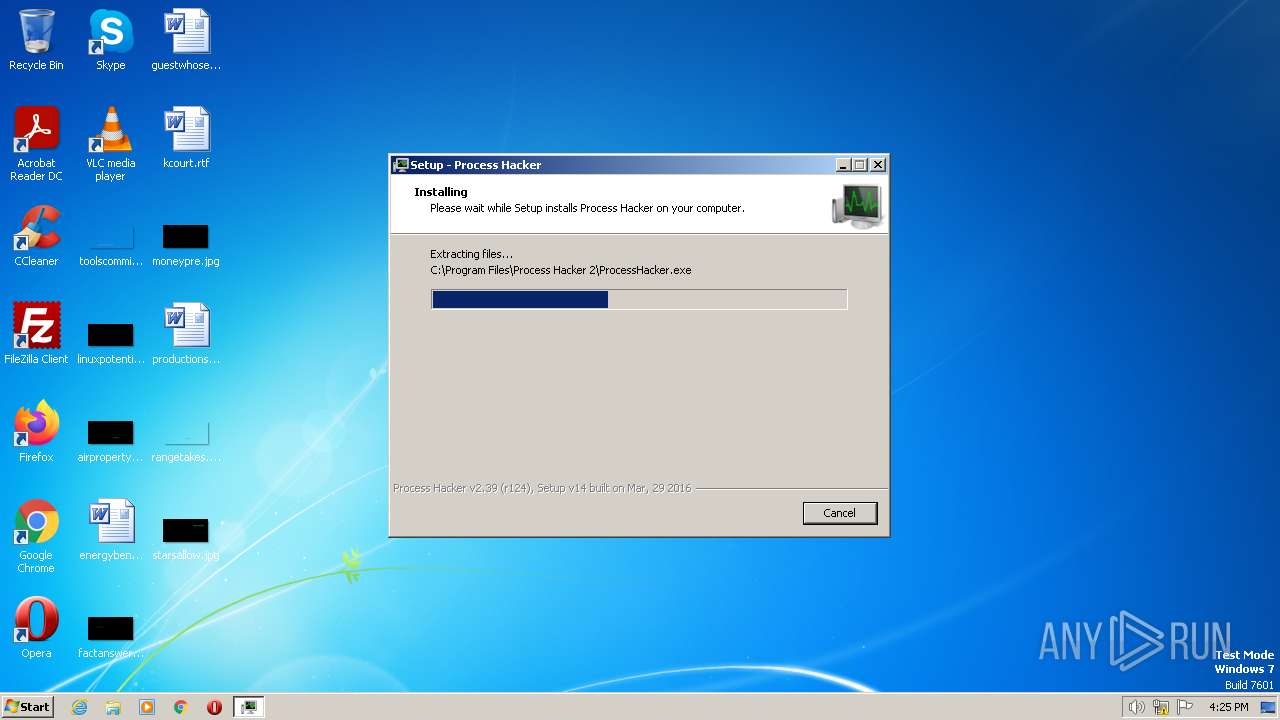The width and height of the screenshot is (1280, 720).
Task: Open Acrobat Reader DC shortcut
Action: tap(36, 143)
